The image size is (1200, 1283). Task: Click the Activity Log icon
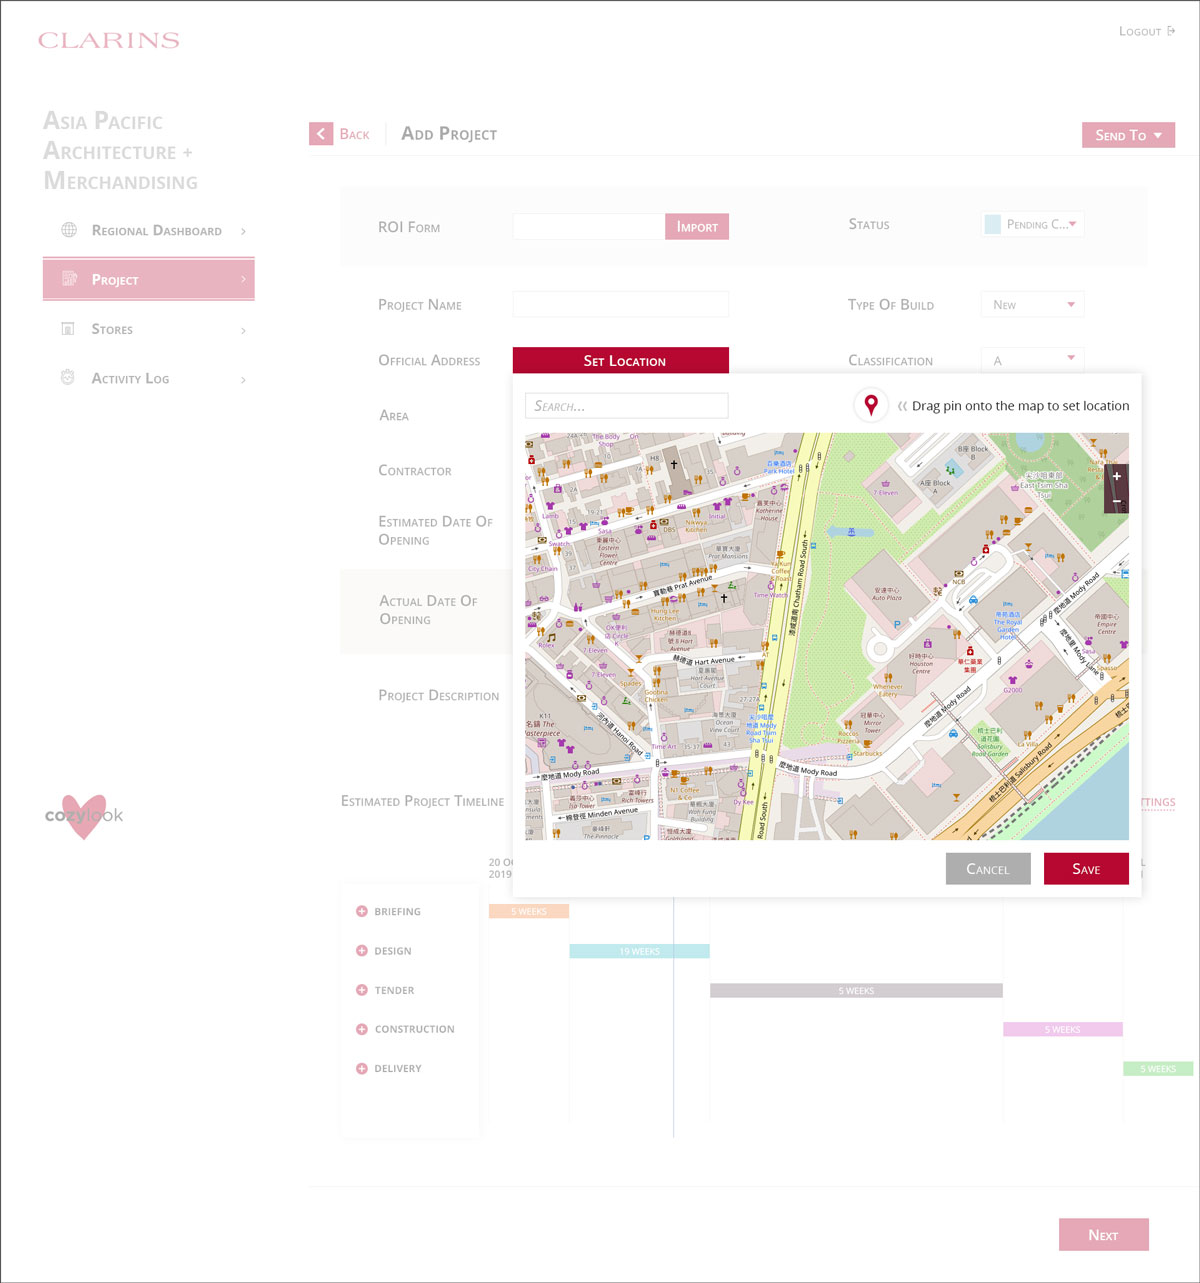click(x=68, y=378)
